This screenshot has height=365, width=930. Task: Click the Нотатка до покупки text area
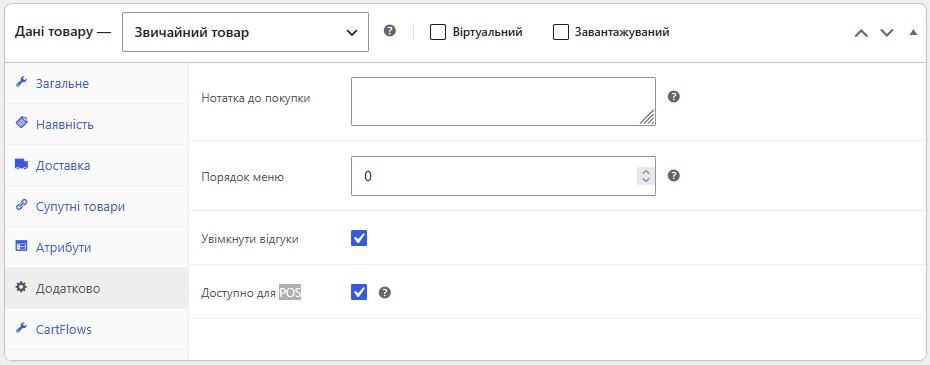tap(503, 101)
